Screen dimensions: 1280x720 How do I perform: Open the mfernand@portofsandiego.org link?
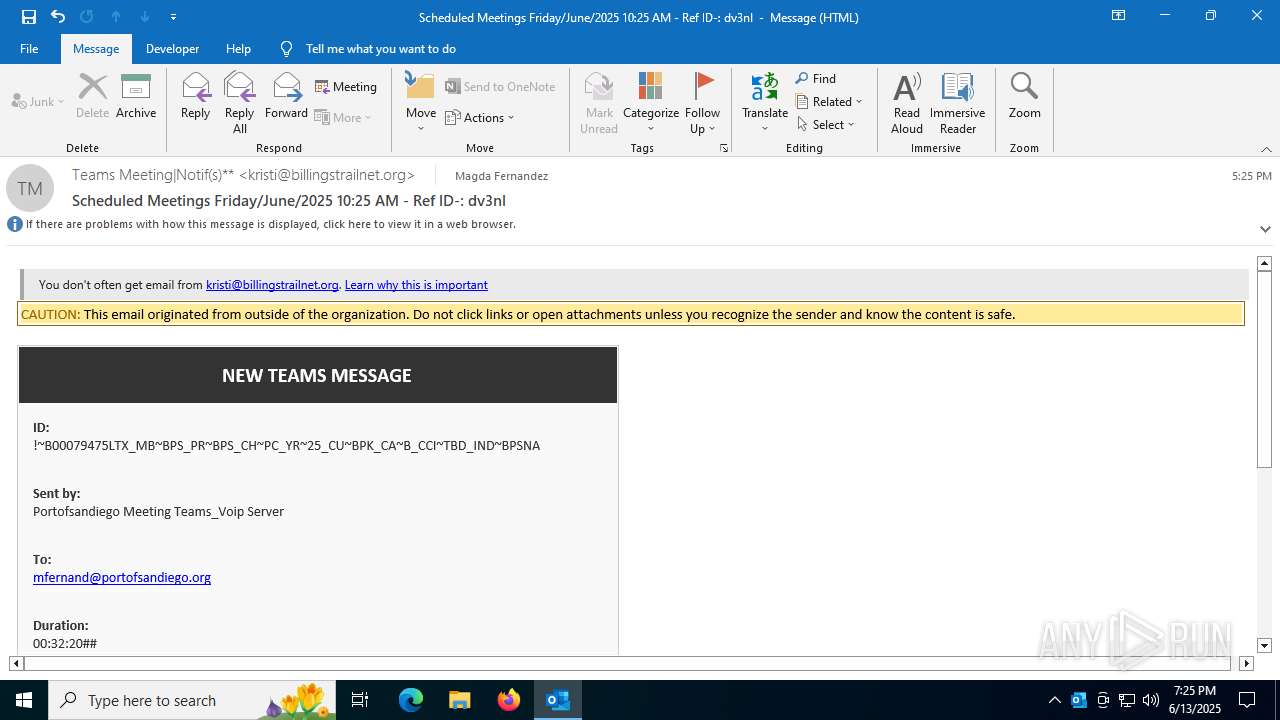(x=122, y=577)
